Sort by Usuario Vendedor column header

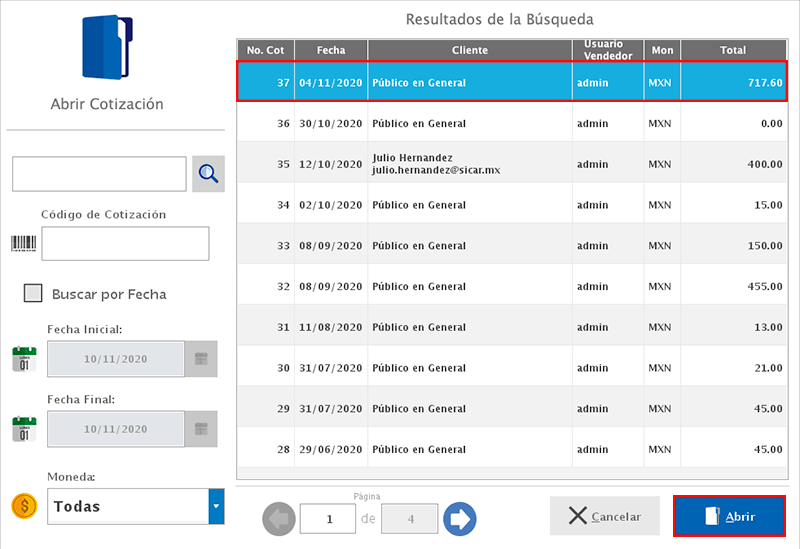[x=608, y=50]
